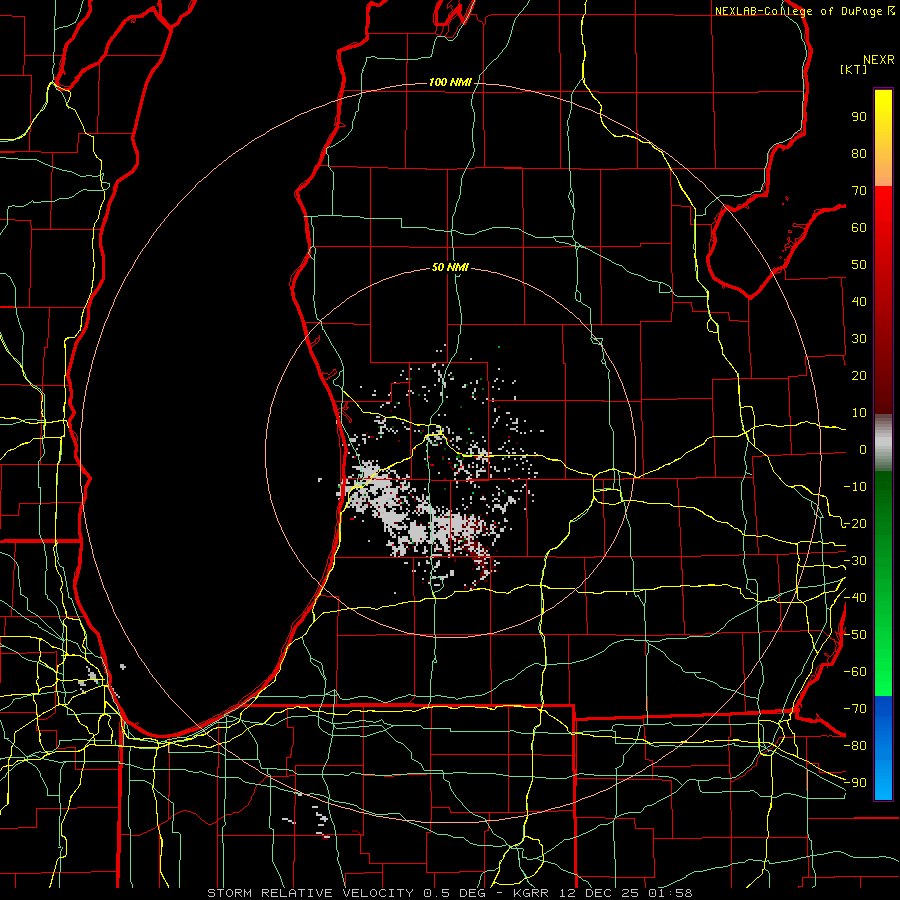
Task: Click the 60 value on velocity scale
Action: [859, 227]
